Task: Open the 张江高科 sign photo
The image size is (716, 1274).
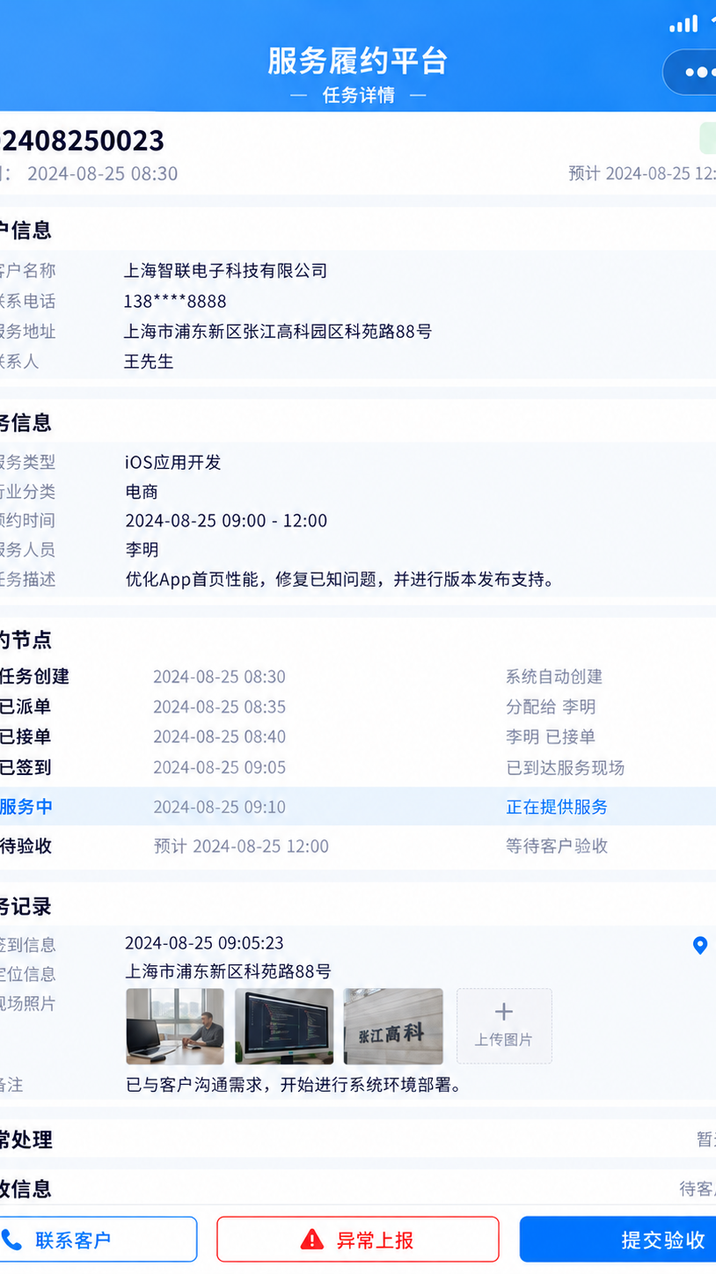Action: 393,1026
